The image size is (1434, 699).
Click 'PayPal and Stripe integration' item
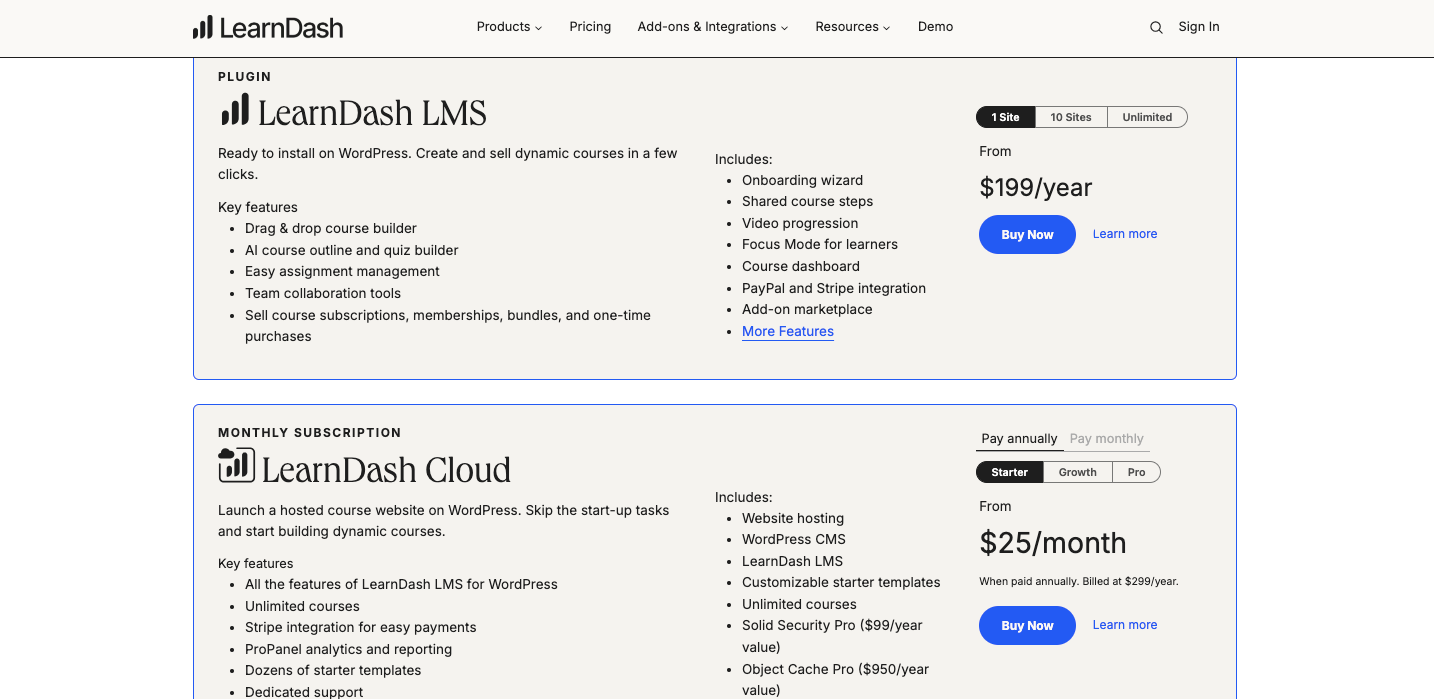coord(834,288)
